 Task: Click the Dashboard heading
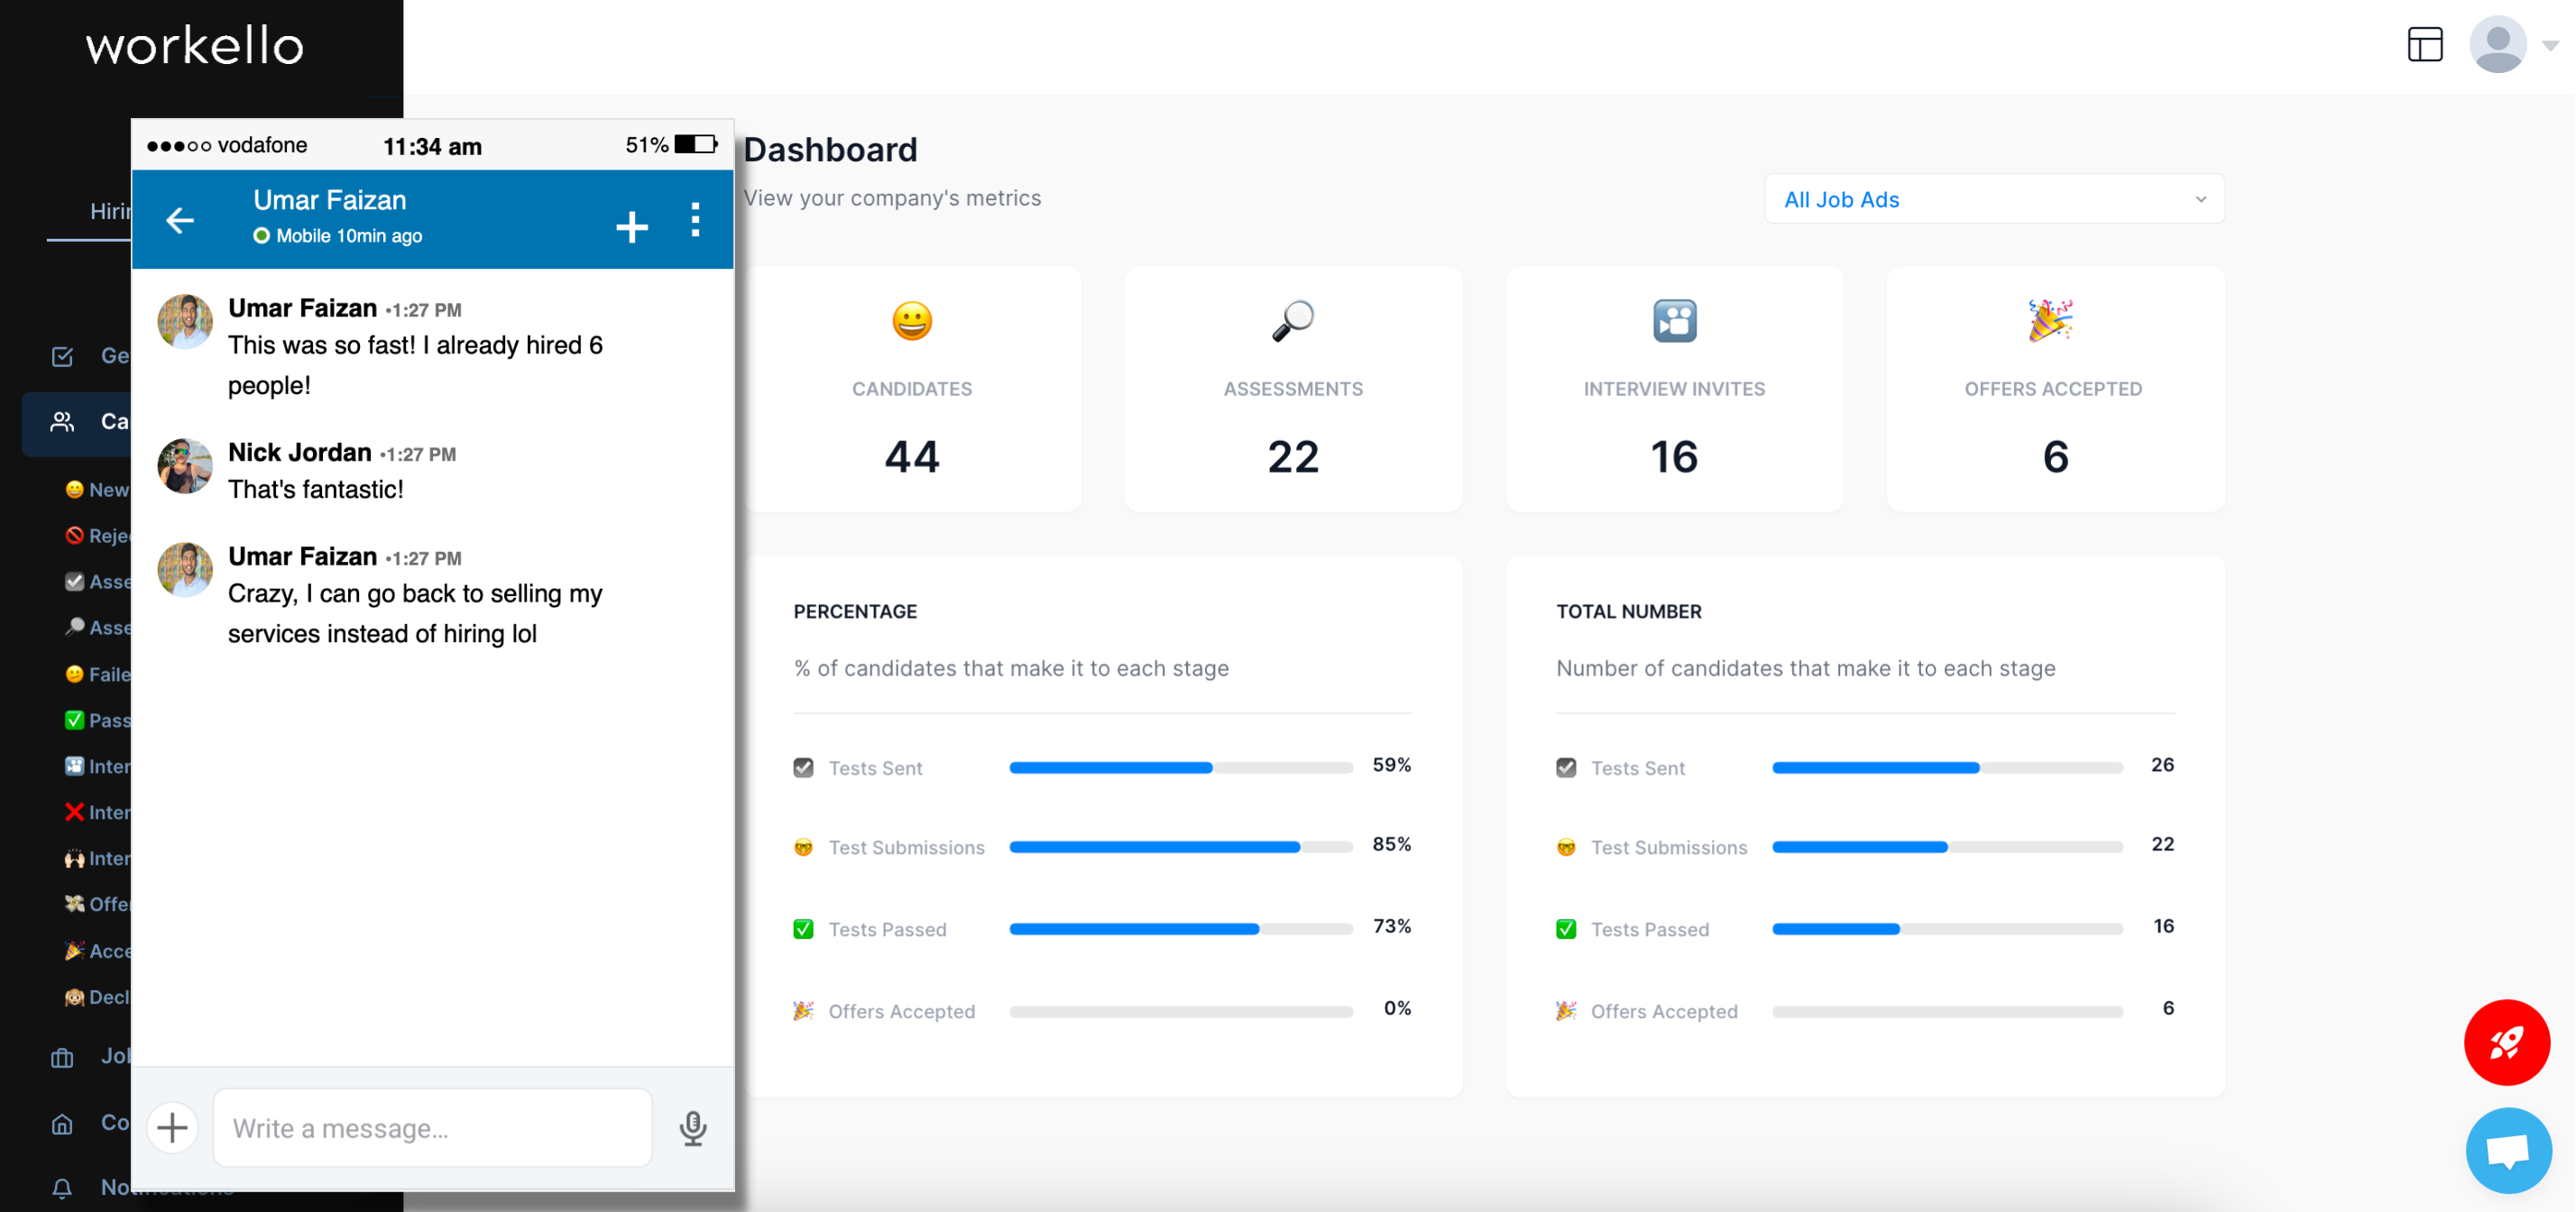pyautogui.click(x=830, y=149)
